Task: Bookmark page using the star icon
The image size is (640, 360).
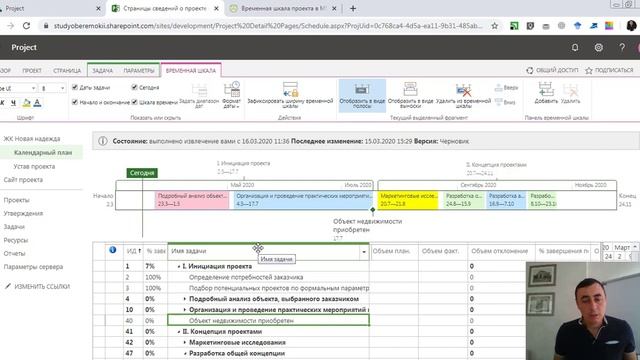Action: coord(494,26)
